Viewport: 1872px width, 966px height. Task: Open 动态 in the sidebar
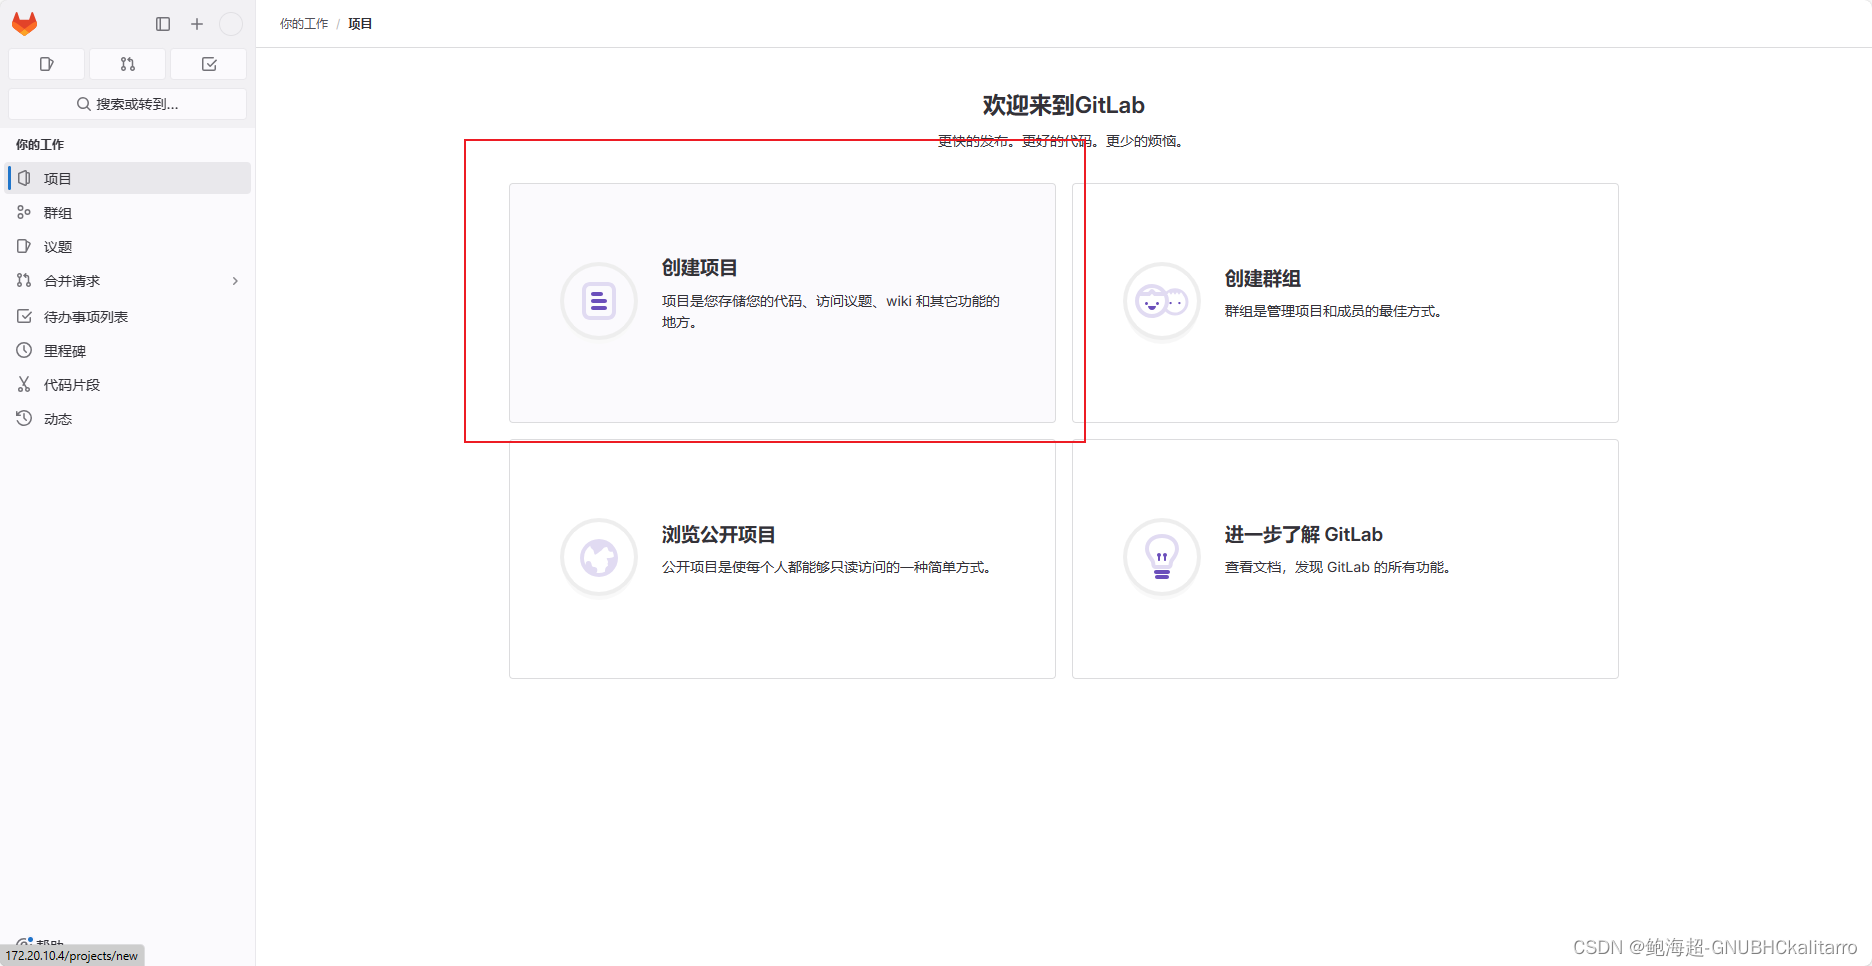click(128, 418)
